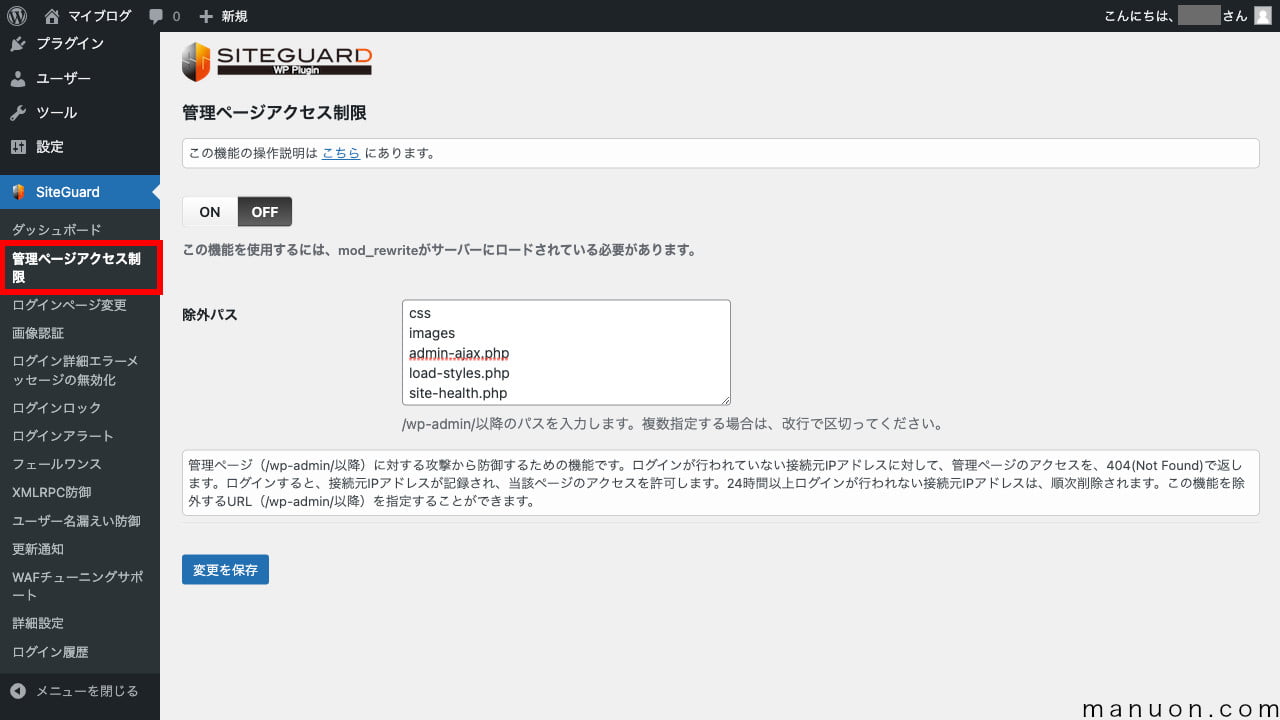Click the plugin icon beside プラグイン
The width and height of the screenshot is (1280, 720).
click(x=18, y=44)
